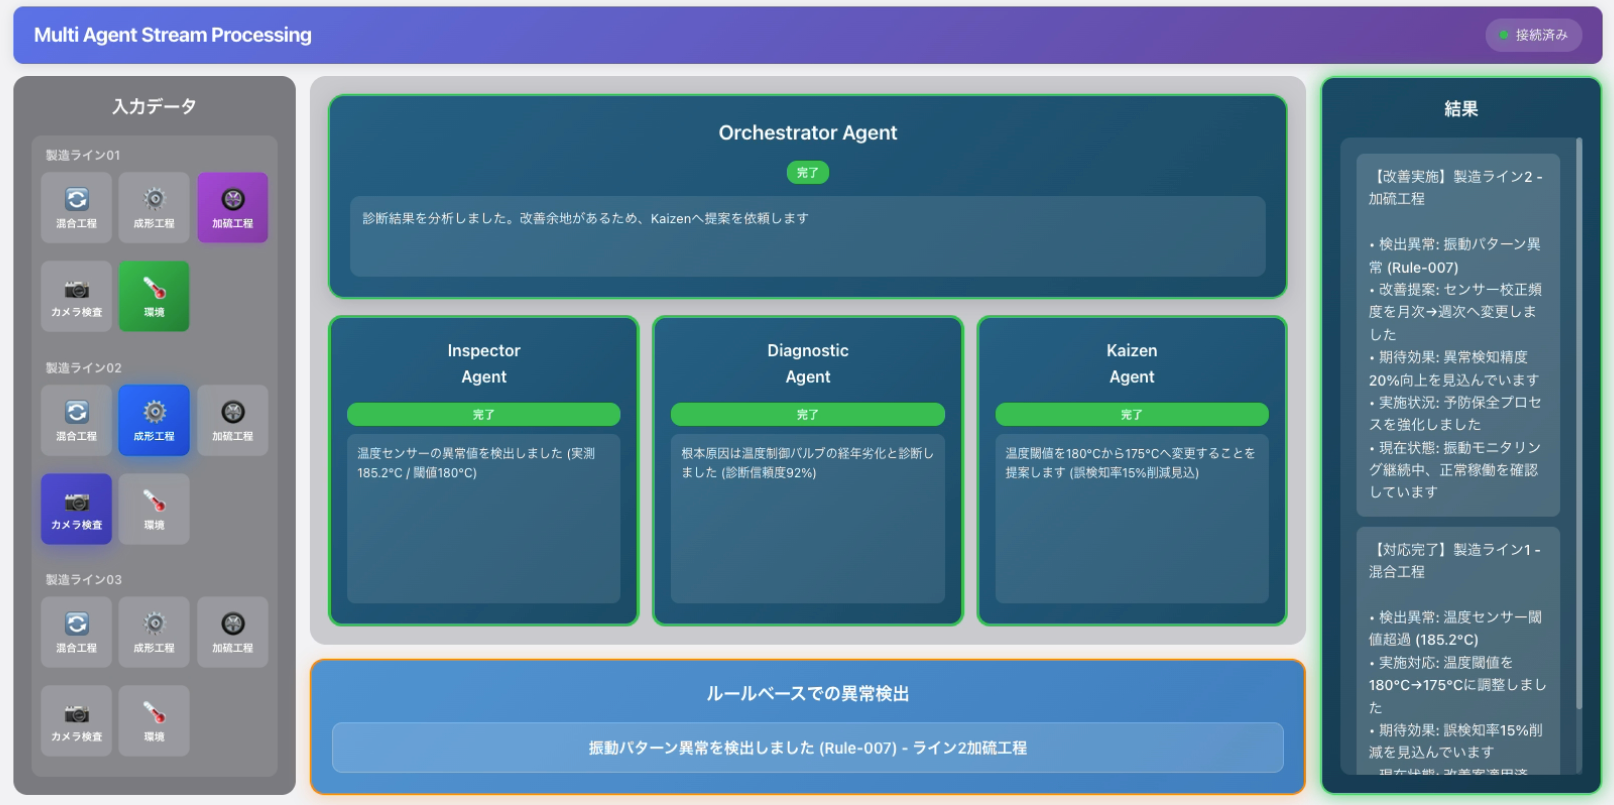1614x805 pixels.
Task: Click result line 検出異常: 温度センサー閾値超過
Action: tap(1455, 628)
